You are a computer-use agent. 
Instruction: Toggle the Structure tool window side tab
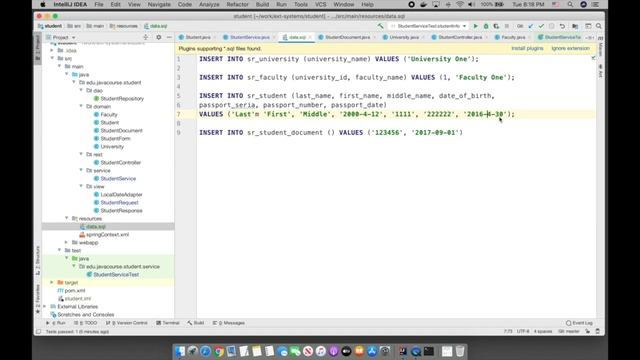click(38, 260)
